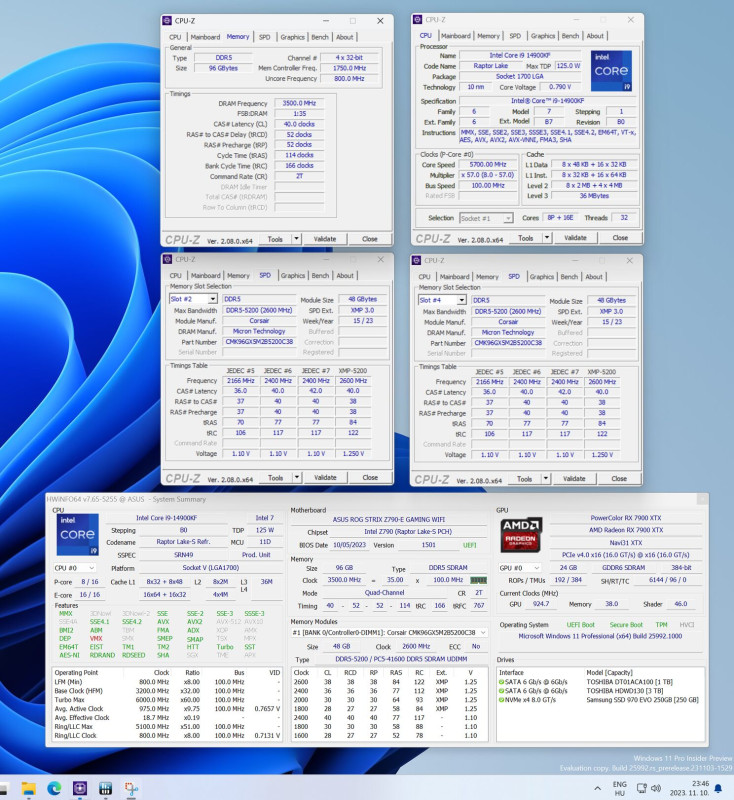
Task: Switch to the Mainboard tab in the Memory window
Action: click(205, 37)
